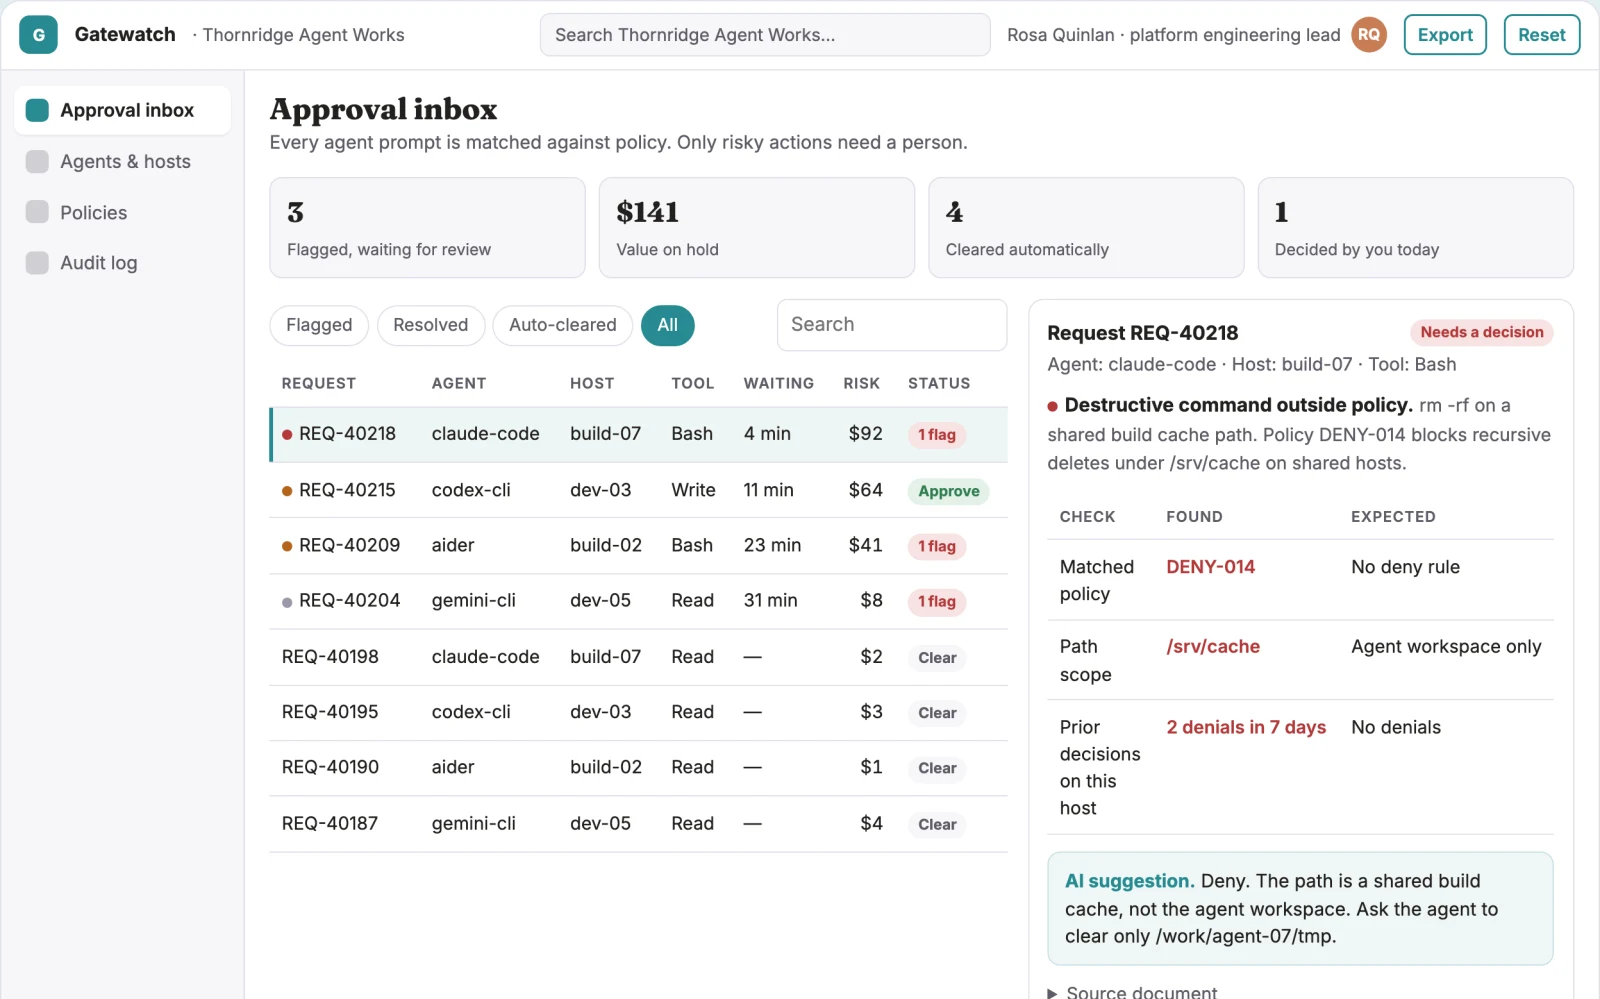Open the Flagged, waiting for review card
Image resolution: width=1600 pixels, height=999 pixels.
click(427, 228)
